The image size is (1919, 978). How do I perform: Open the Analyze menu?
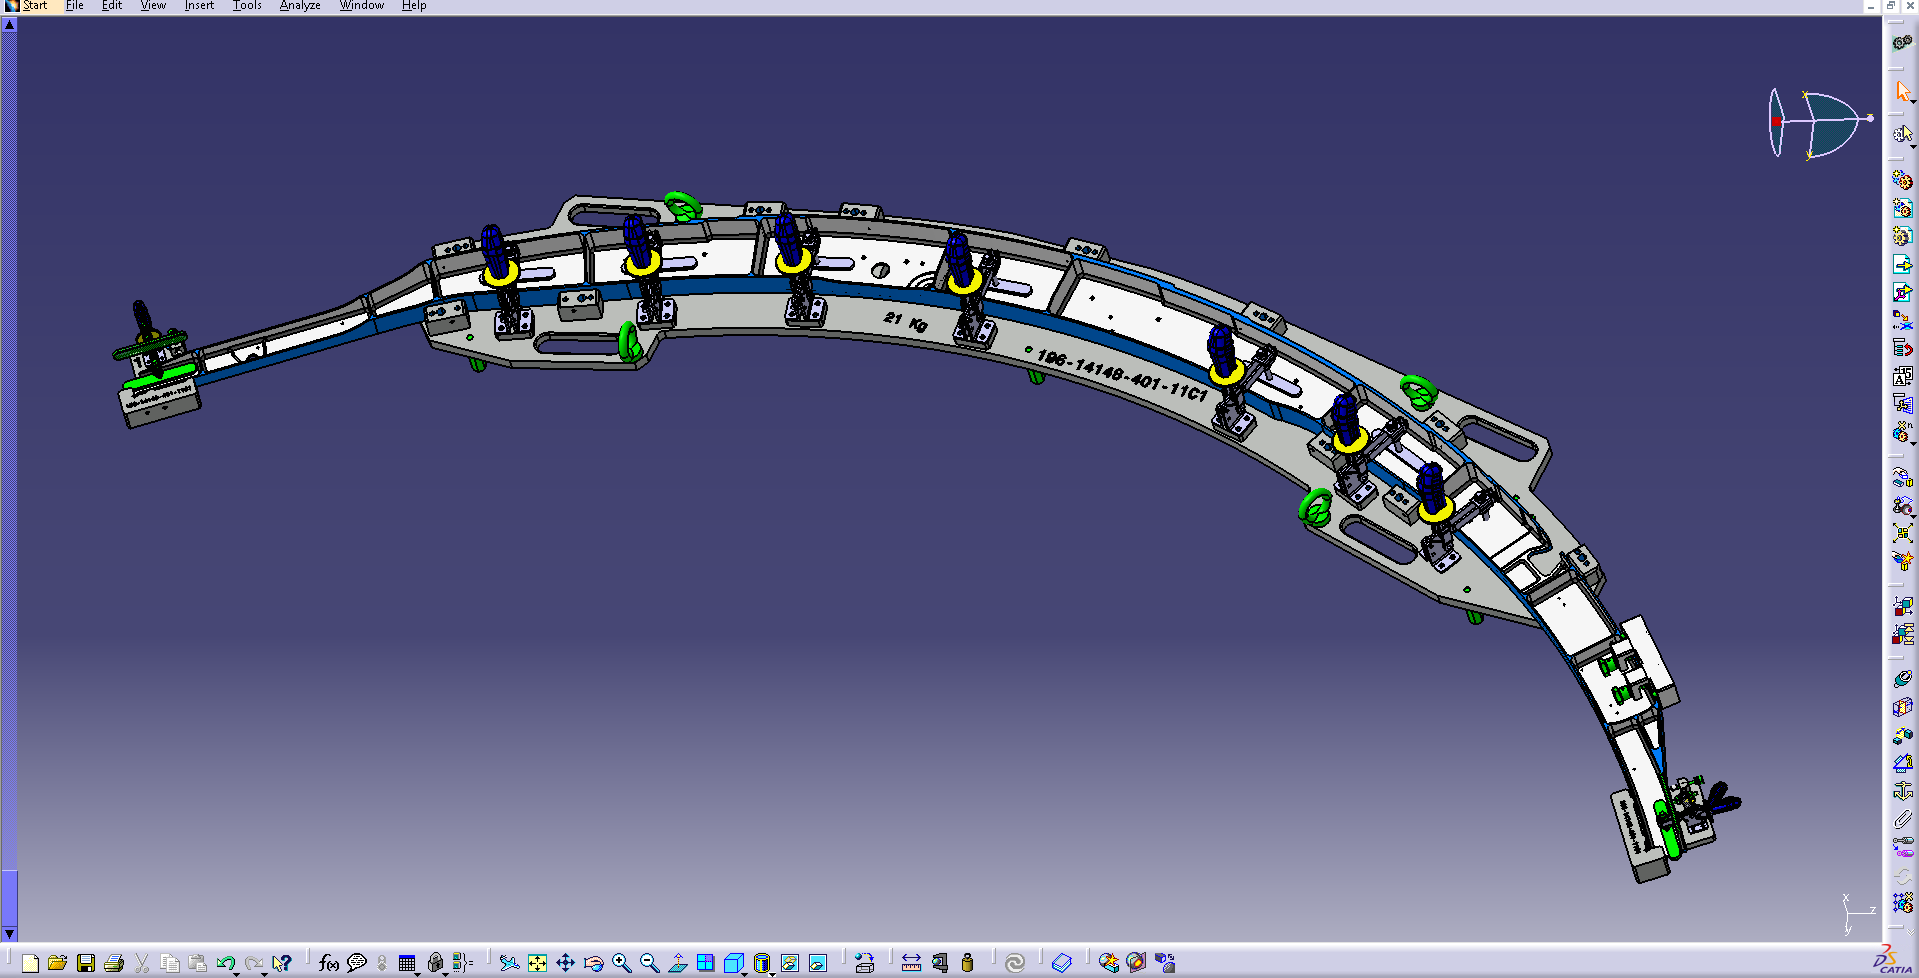pos(300,6)
